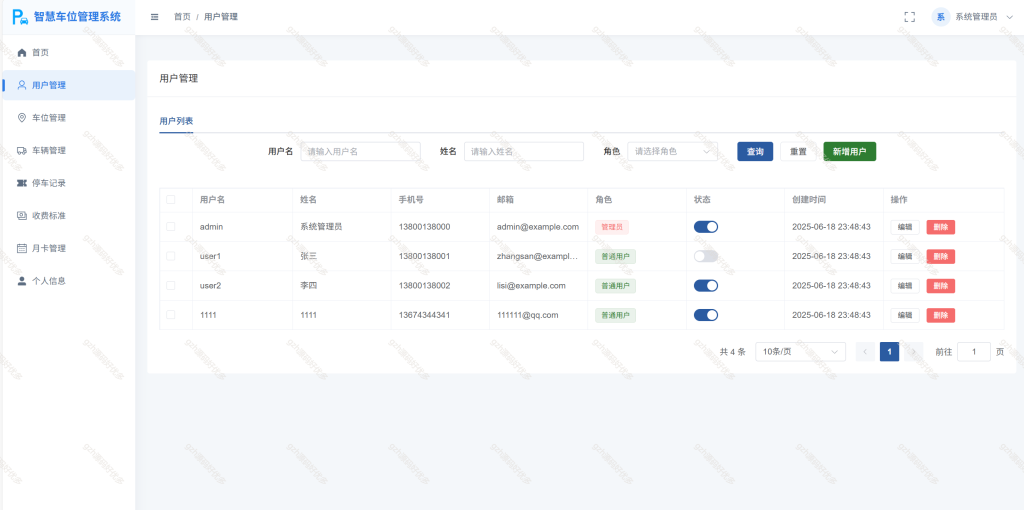
Task: Click the zhangsan@exampl... email cell
Action: click(x=537, y=257)
